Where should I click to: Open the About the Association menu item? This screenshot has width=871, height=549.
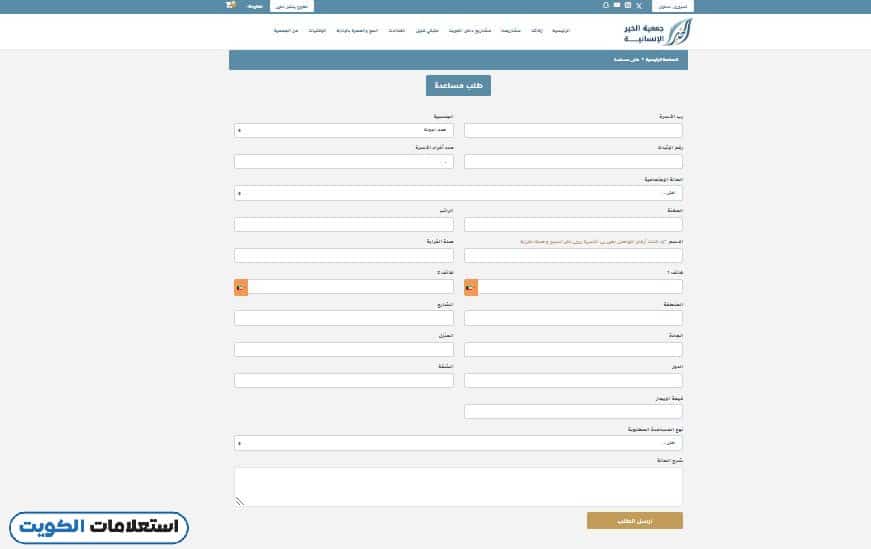[x=287, y=31]
